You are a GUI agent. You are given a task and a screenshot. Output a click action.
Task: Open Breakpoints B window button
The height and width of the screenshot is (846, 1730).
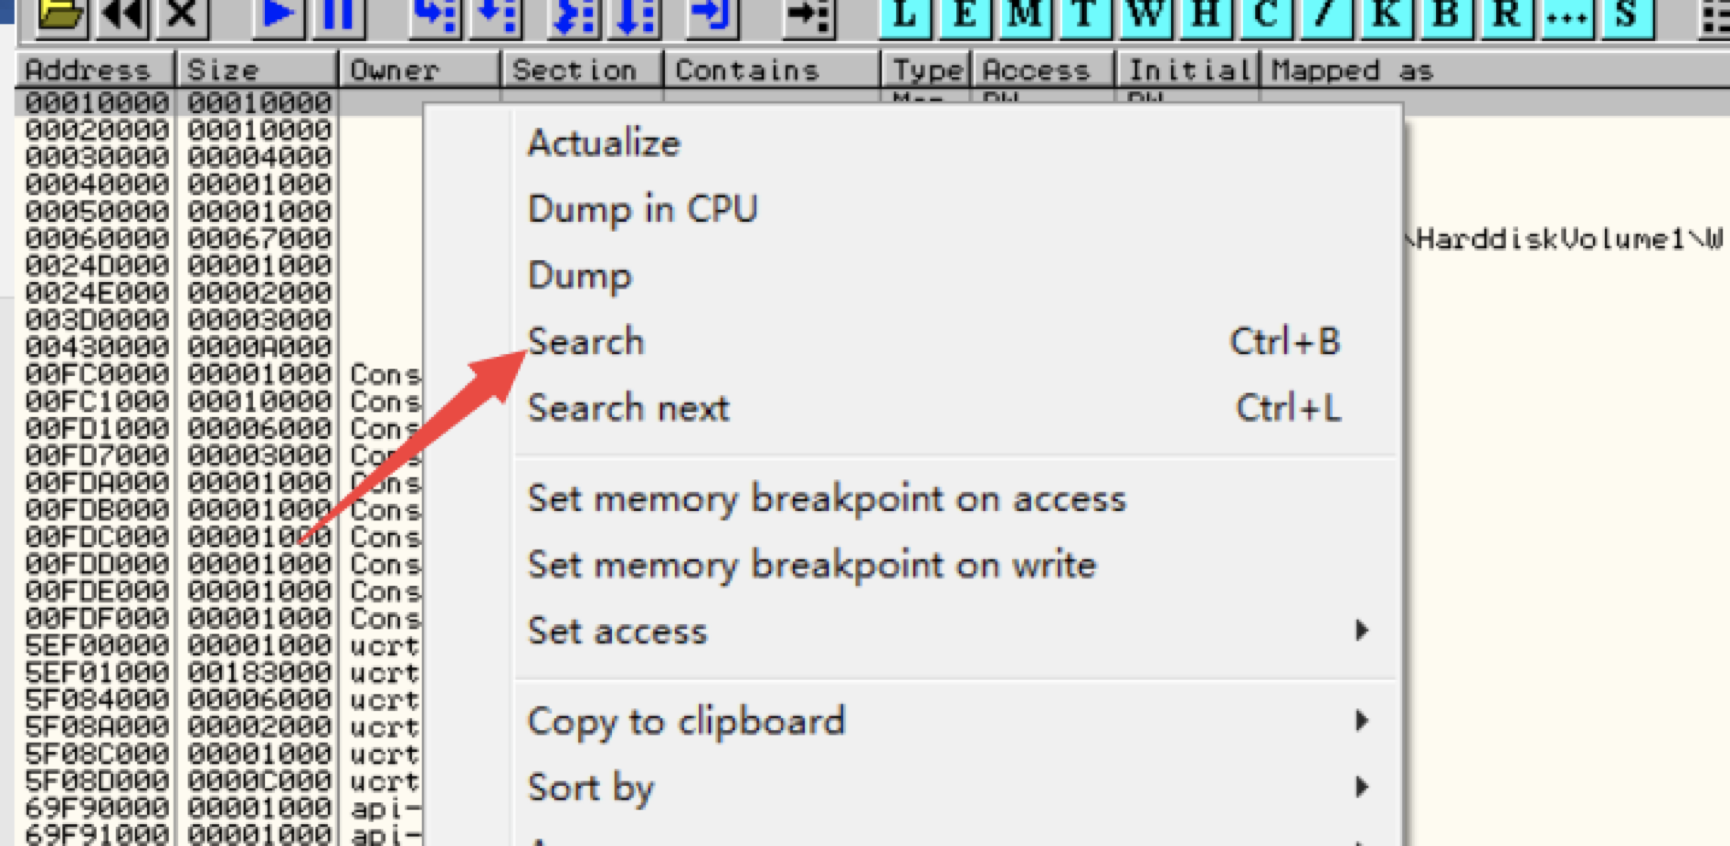click(x=1446, y=17)
